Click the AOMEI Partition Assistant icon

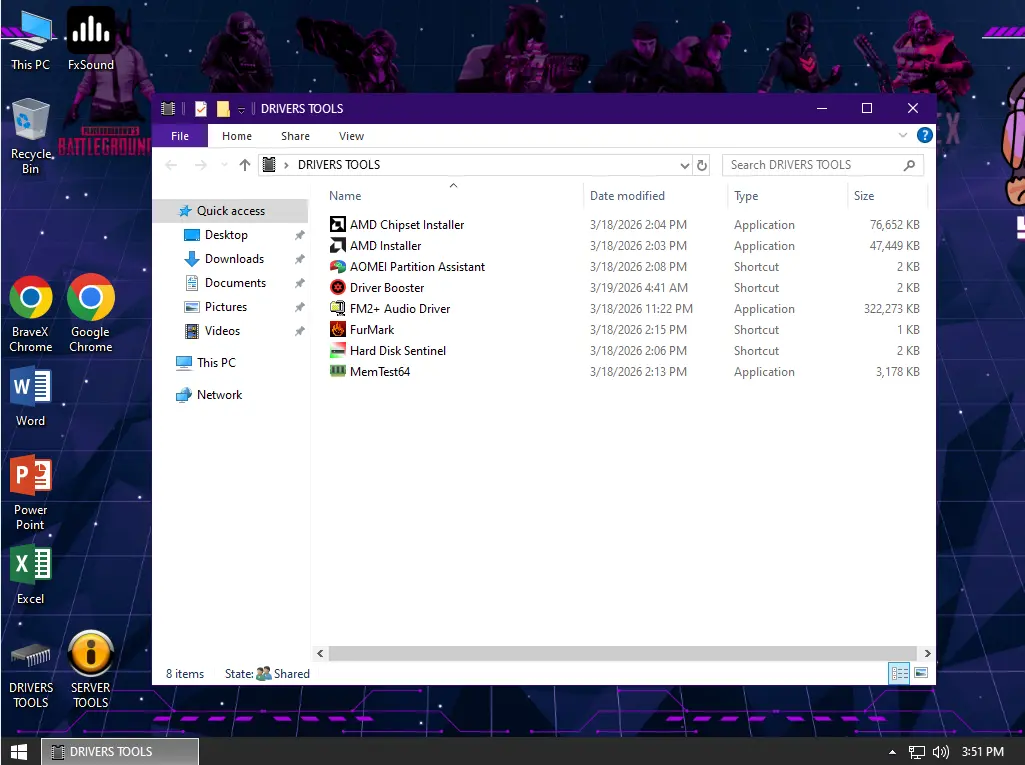pos(337,266)
